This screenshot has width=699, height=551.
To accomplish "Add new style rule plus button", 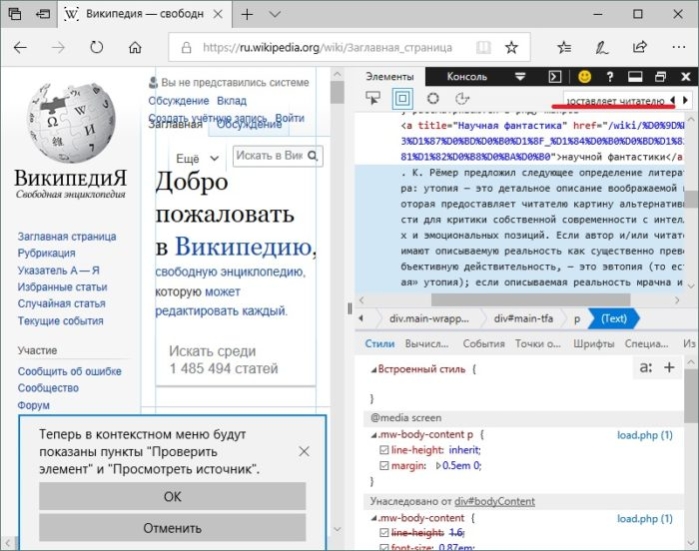I will pyautogui.click(x=669, y=367).
